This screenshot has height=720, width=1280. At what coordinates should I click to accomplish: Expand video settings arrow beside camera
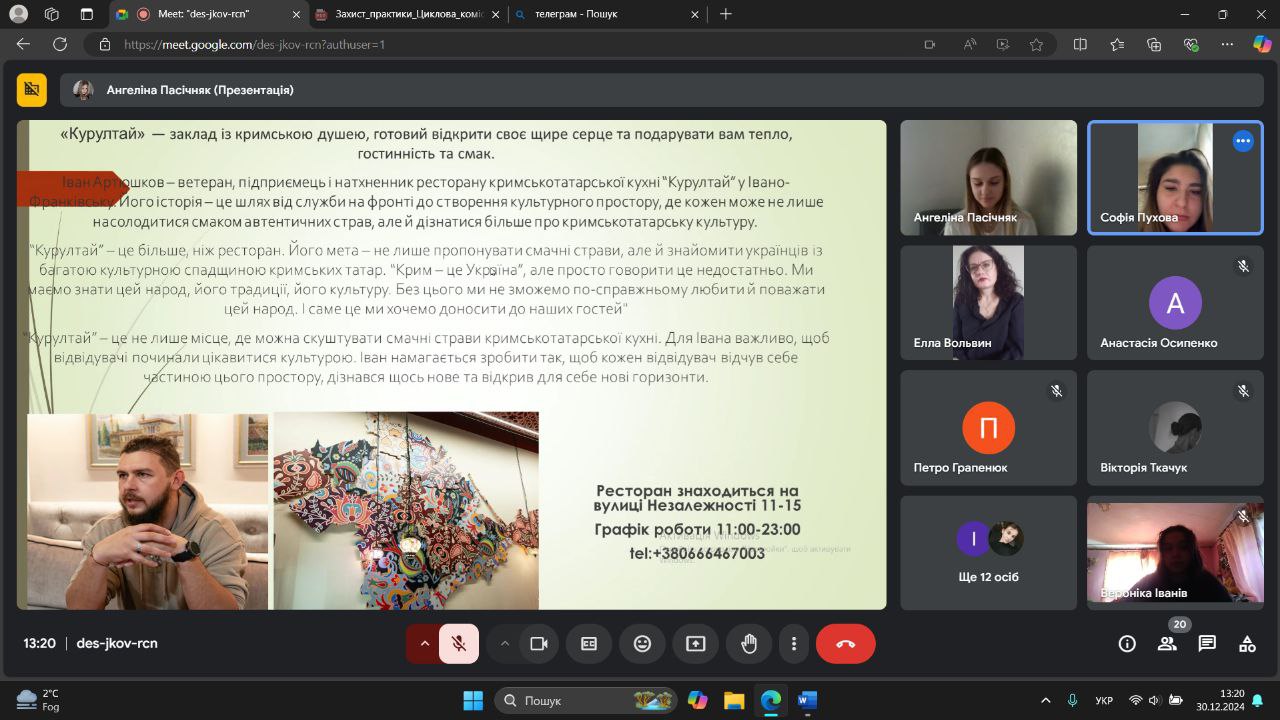(505, 644)
